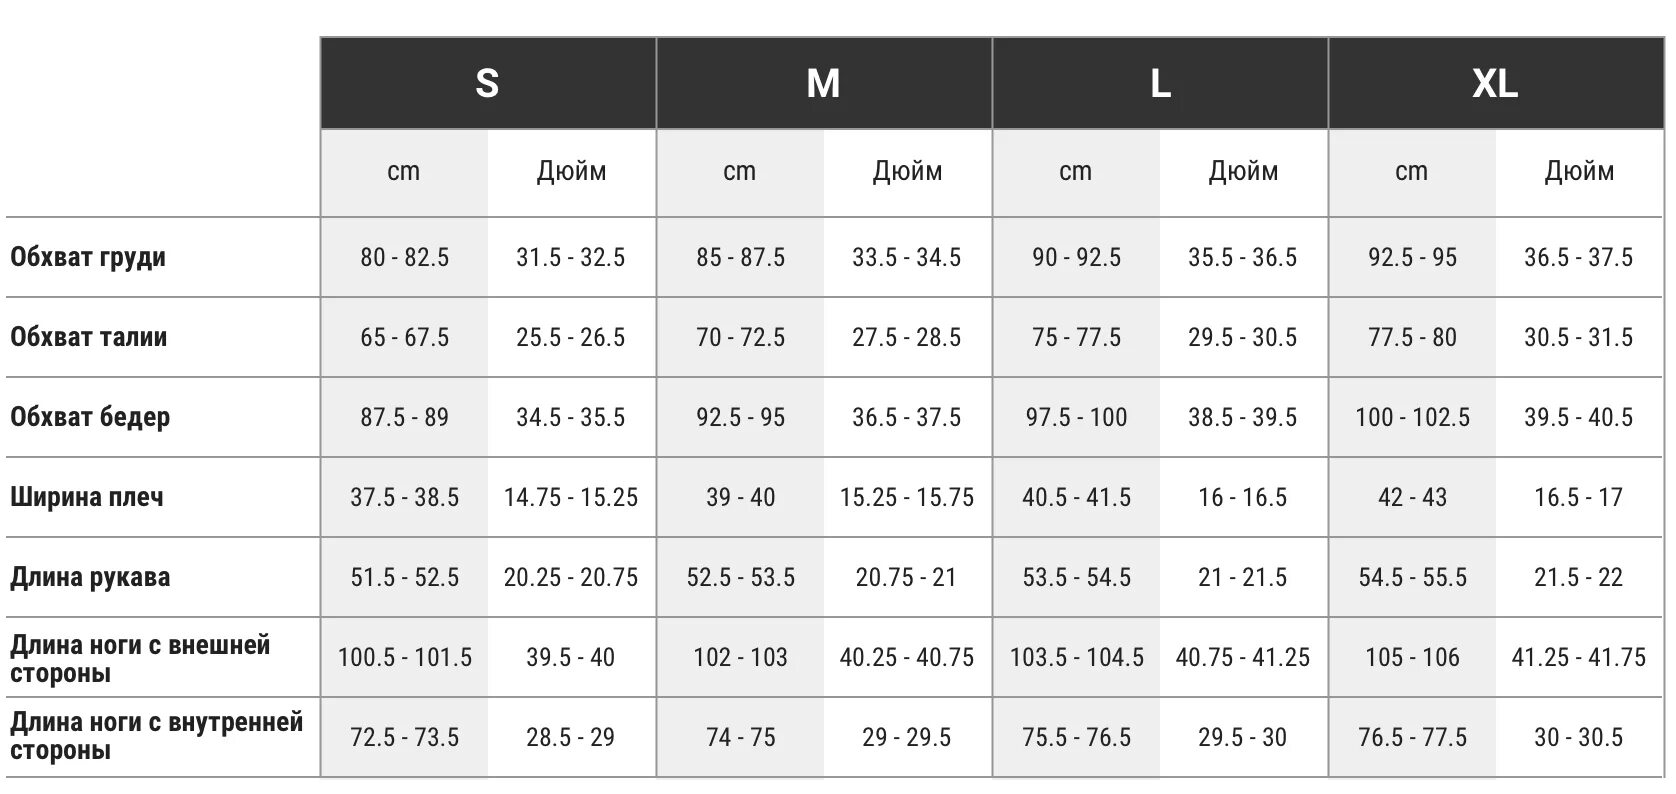Click 'Длина ноги с внешней стороны' label

pyautogui.click(x=140, y=658)
